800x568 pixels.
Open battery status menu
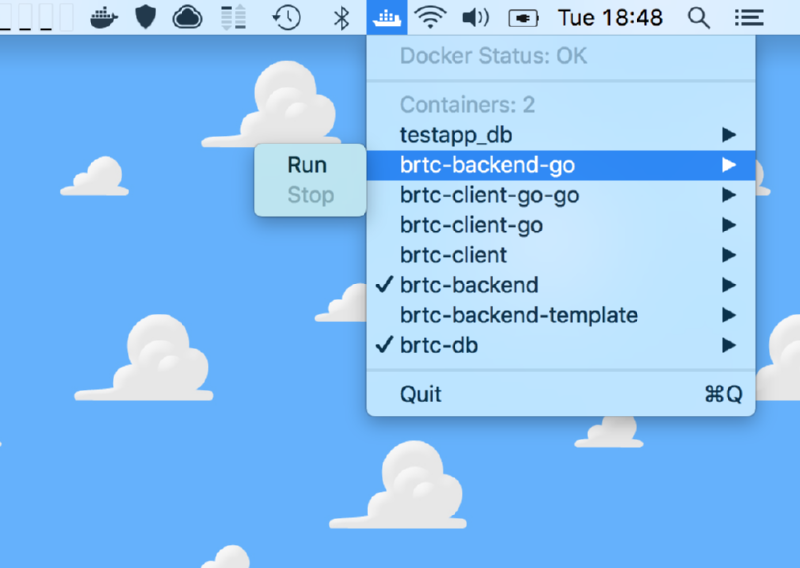click(523, 19)
